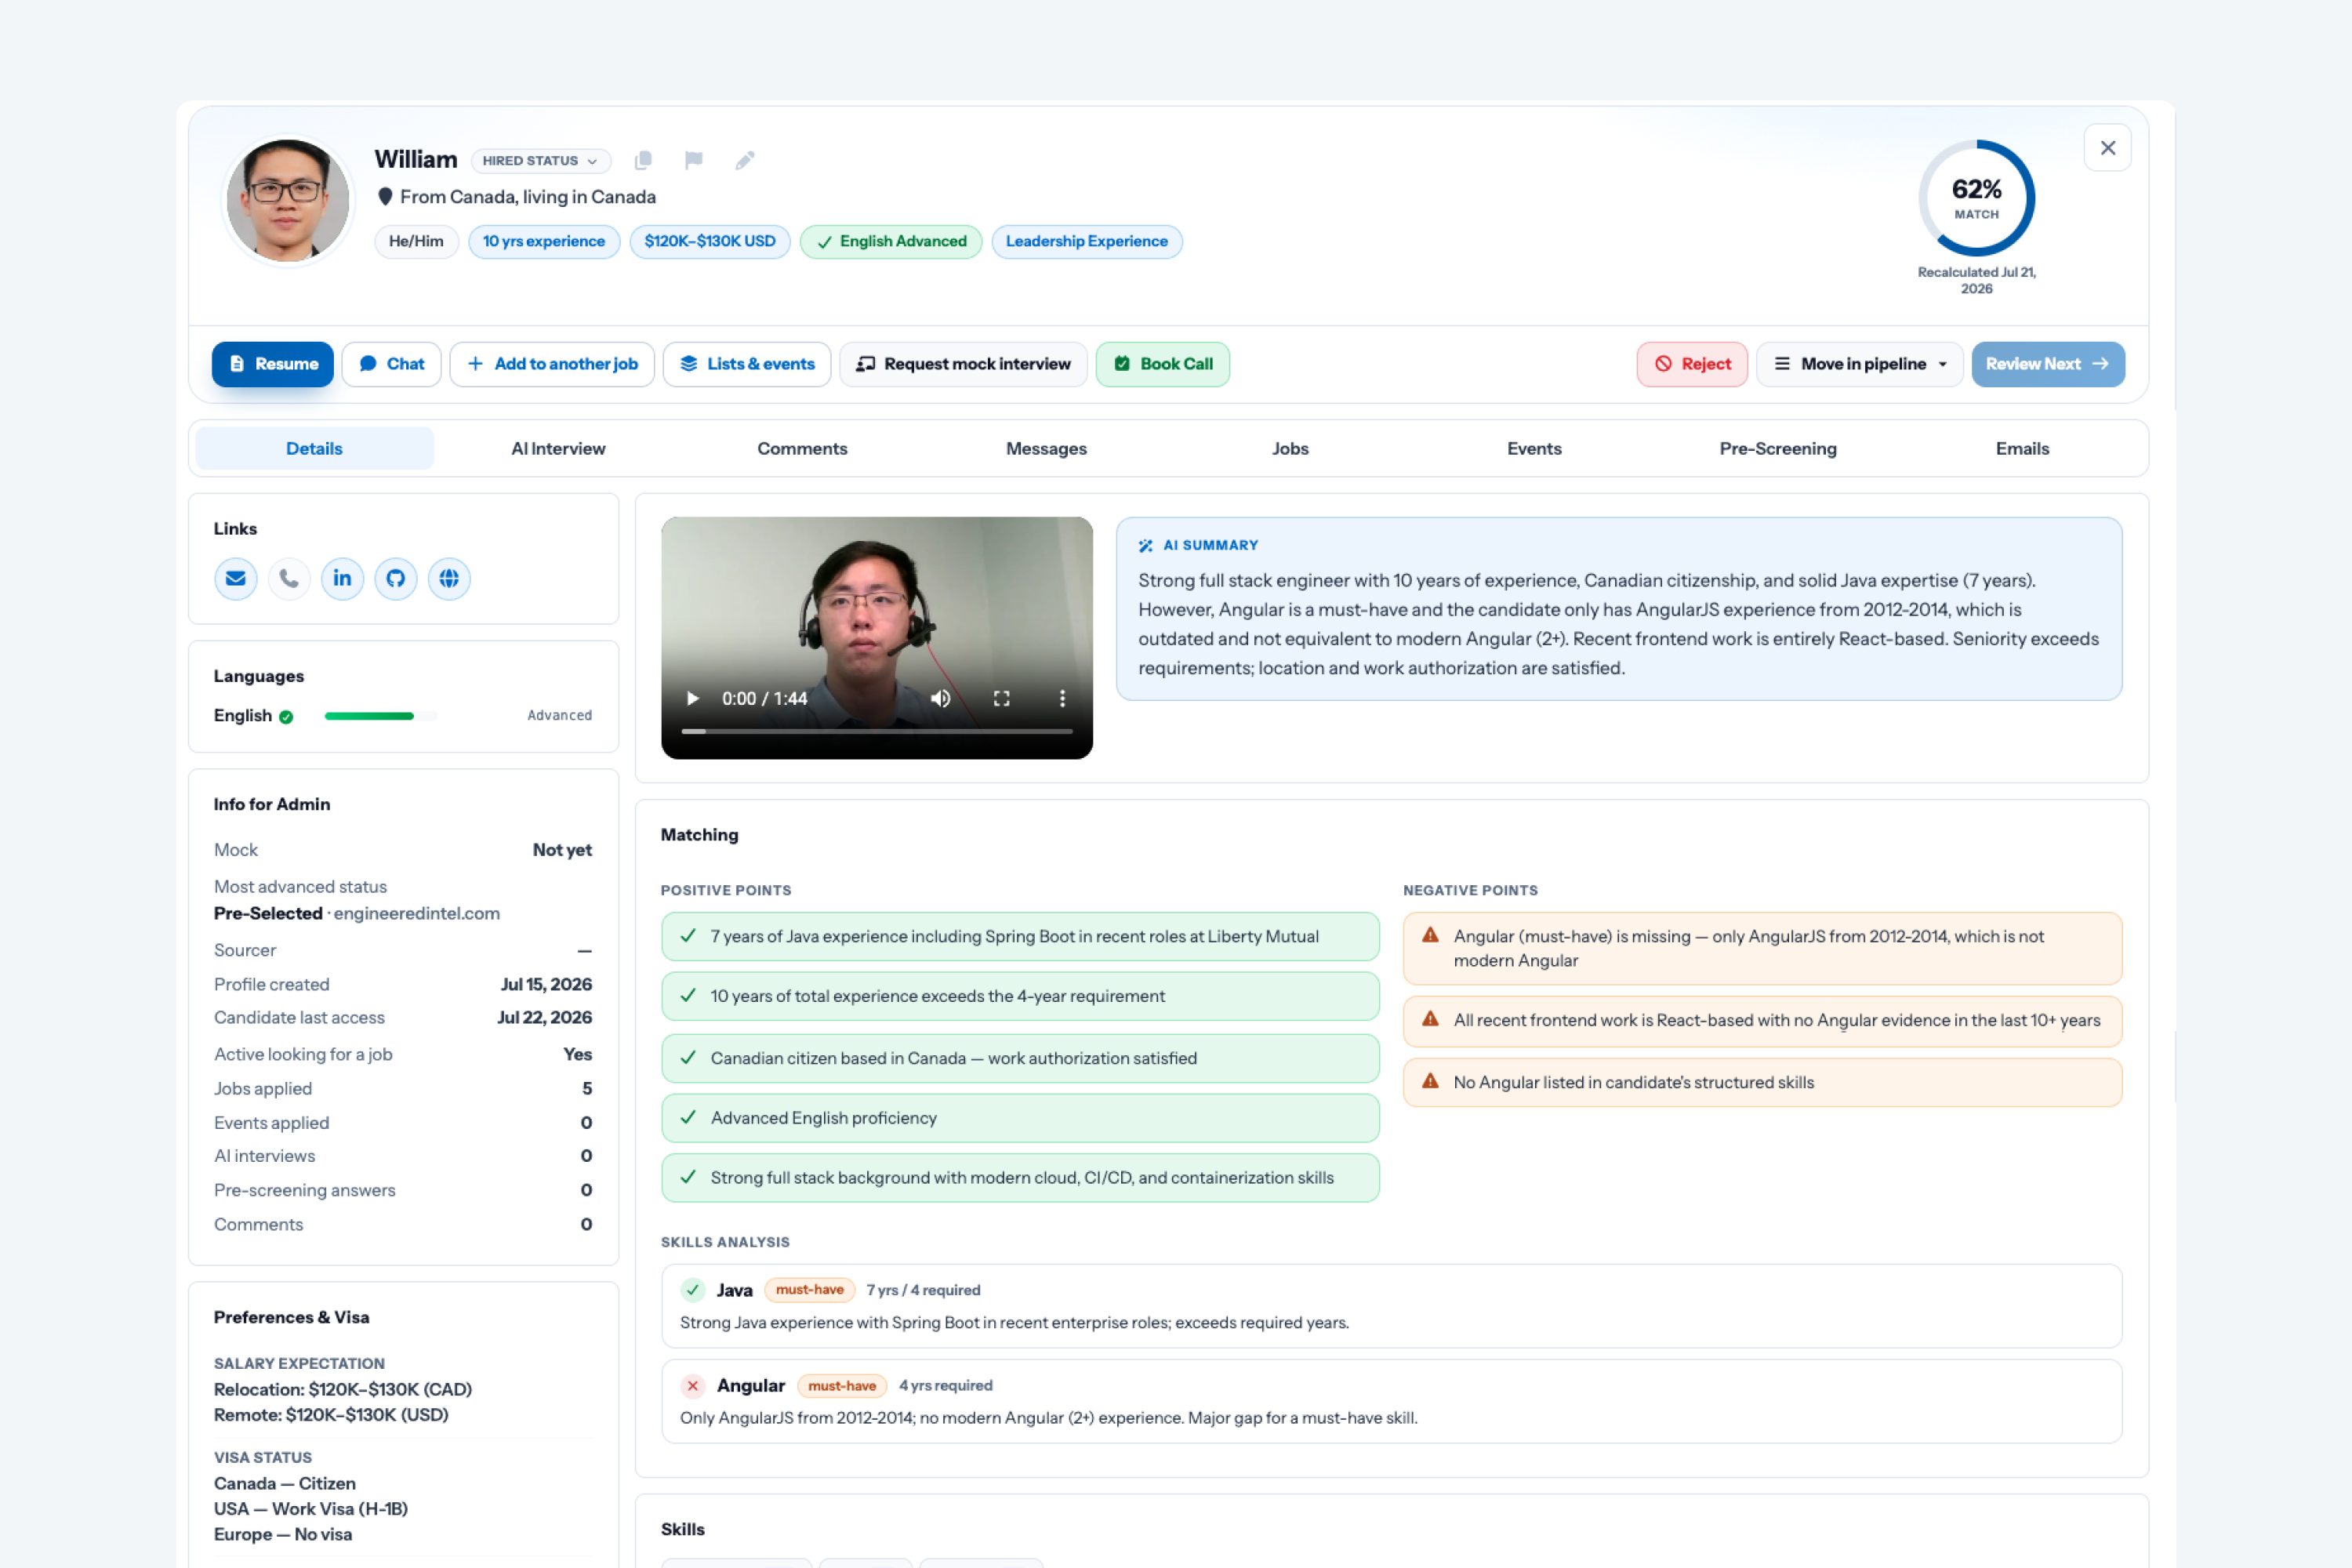
Task: Click the English proficiency level bar
Action: [x=381, y=716]
